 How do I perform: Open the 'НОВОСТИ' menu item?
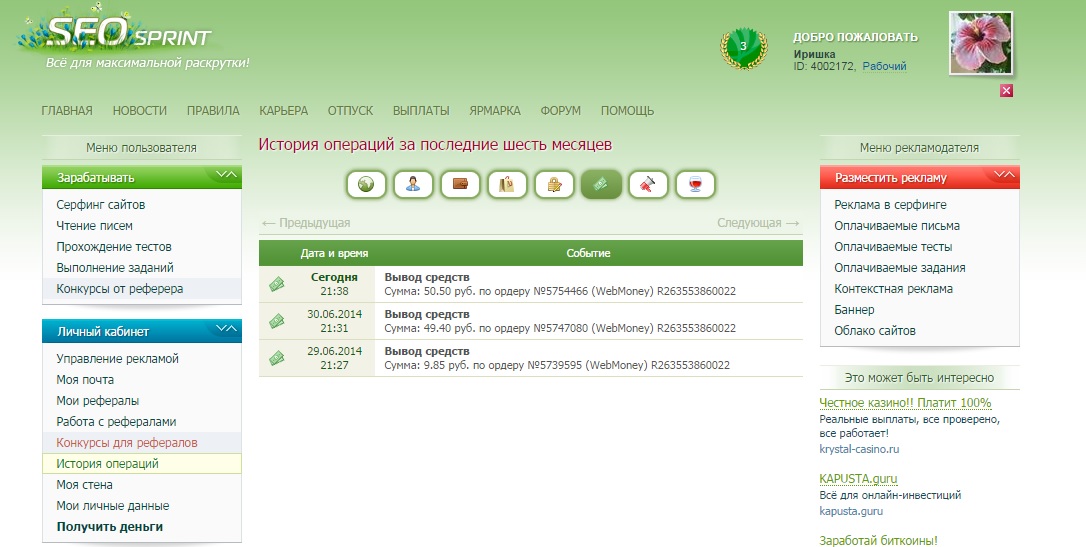point(140,111)
